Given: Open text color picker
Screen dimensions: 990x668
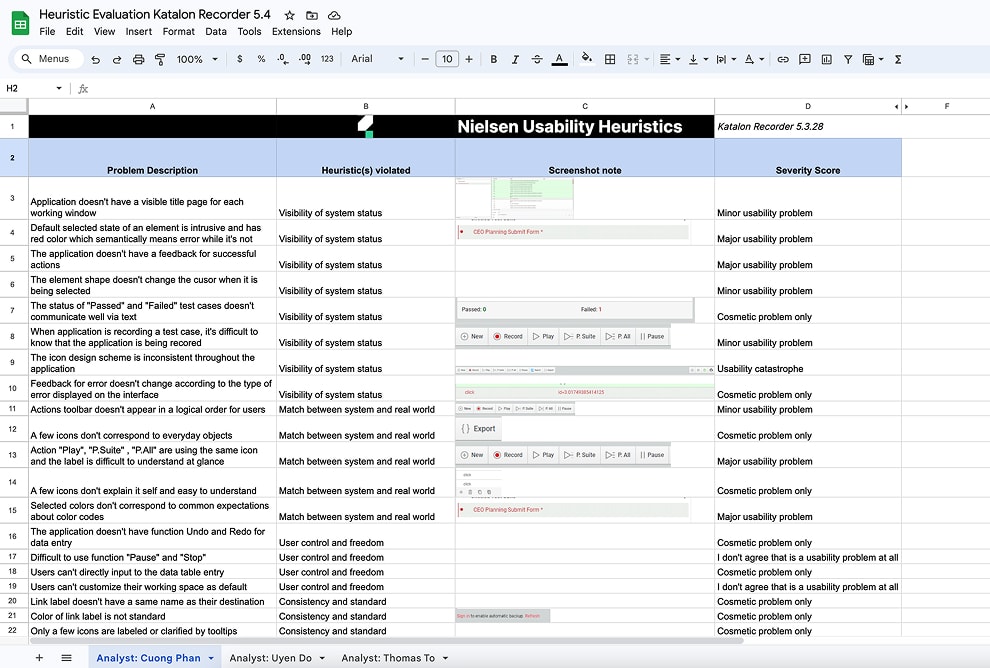Looking at the screenshot, I should [559, 59].
